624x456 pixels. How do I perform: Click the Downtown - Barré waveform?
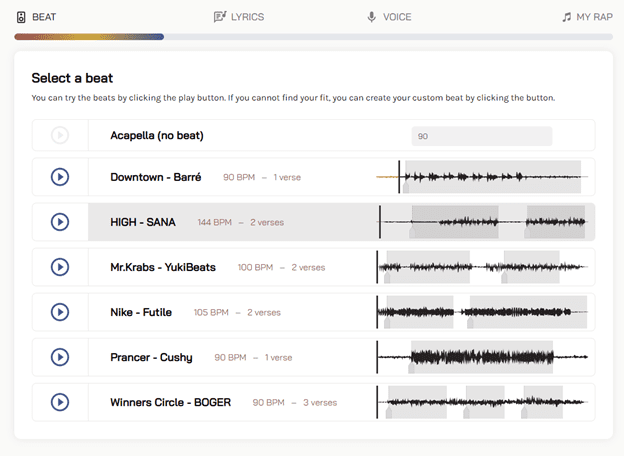(x=485, y=177)
